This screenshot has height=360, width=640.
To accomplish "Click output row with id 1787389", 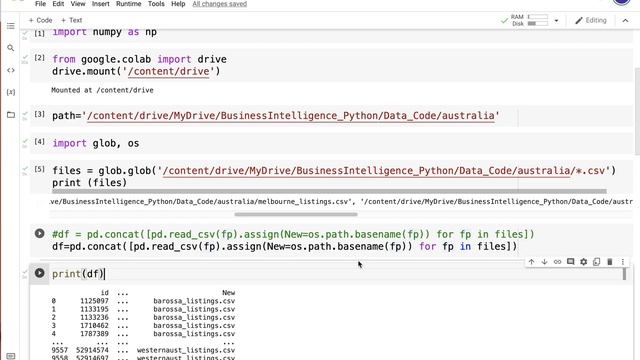I will [x=143, y=334].
